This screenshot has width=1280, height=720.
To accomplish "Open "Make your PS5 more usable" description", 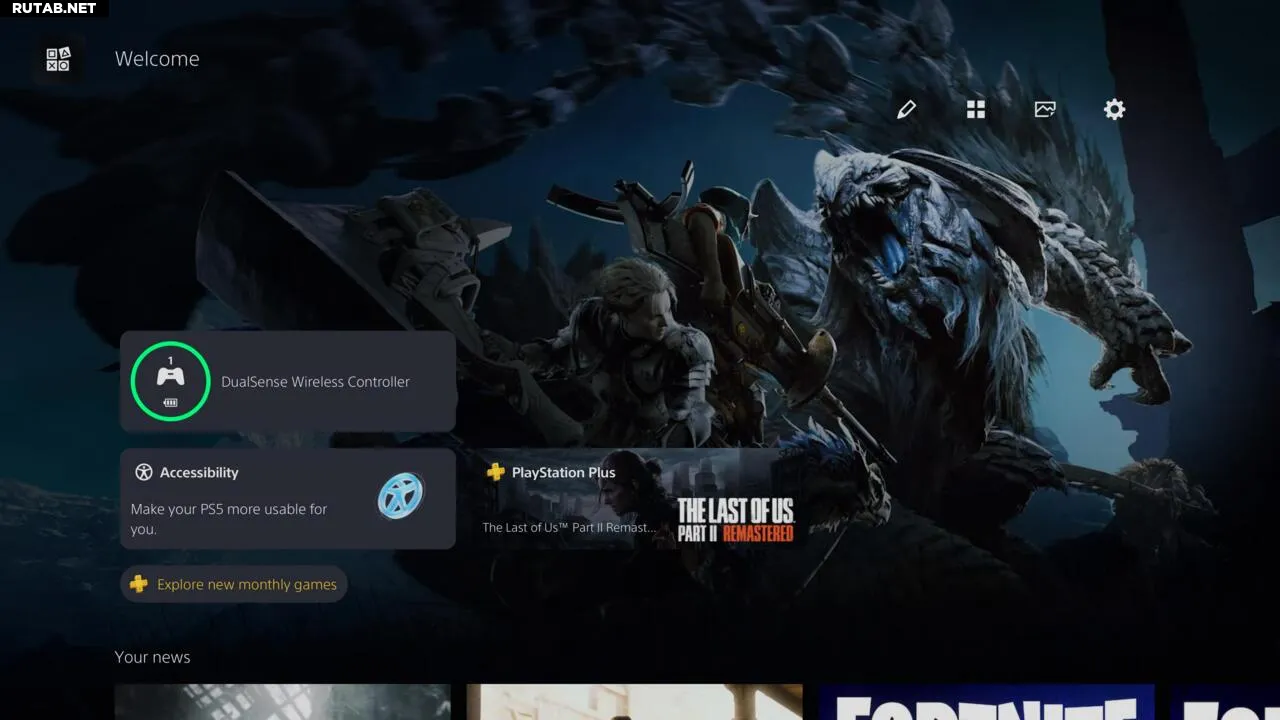I will tap(229, 518).
